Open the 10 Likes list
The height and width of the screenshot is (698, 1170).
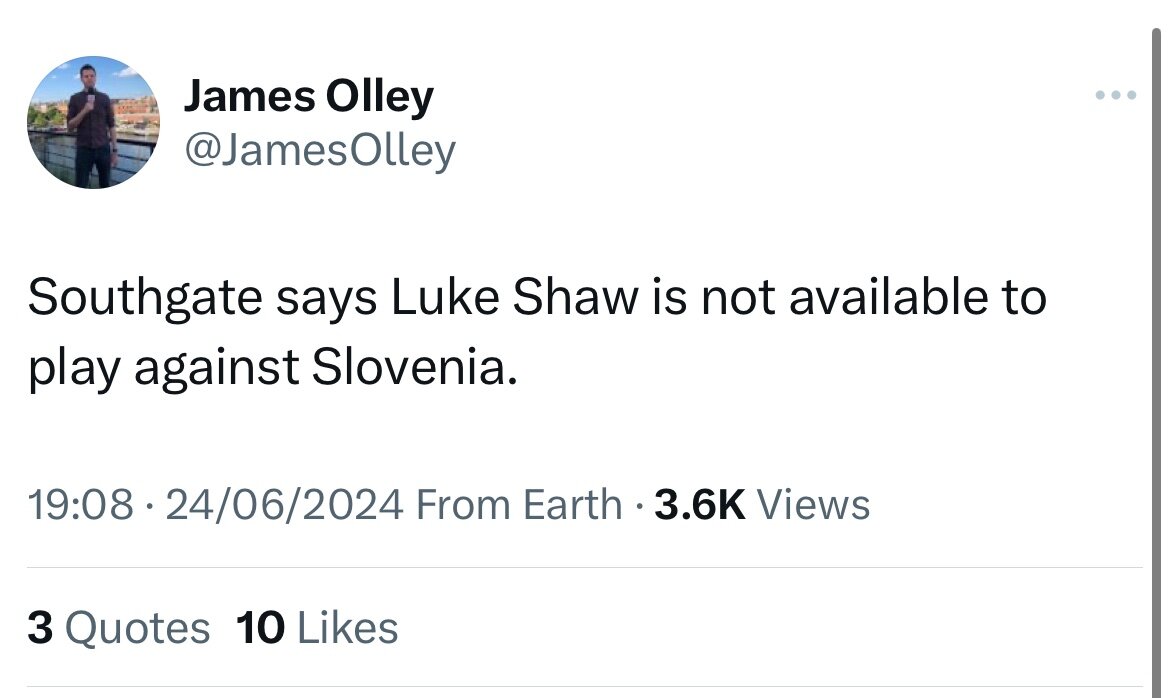317,628
